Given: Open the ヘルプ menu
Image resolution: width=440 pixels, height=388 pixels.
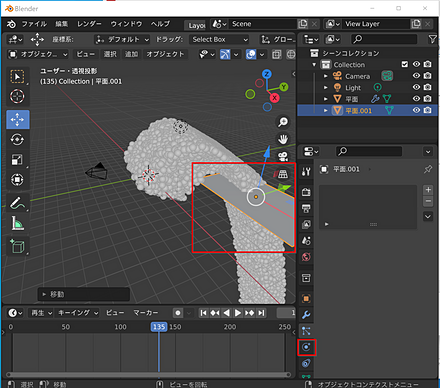Looking at the screenshot, I should click(160, 24).
